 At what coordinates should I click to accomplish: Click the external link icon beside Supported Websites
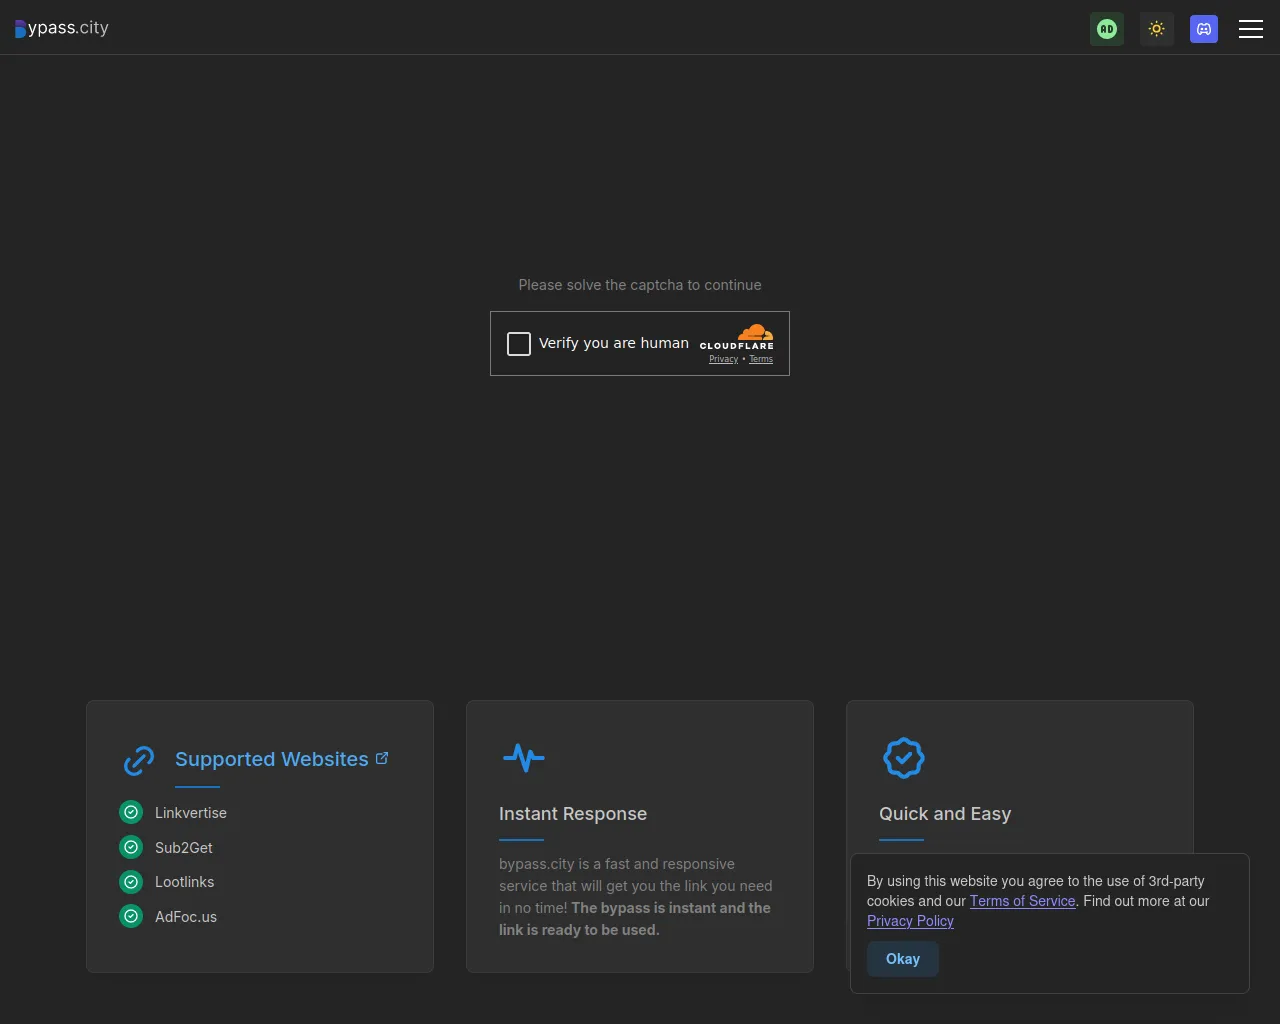pos(382,758)
